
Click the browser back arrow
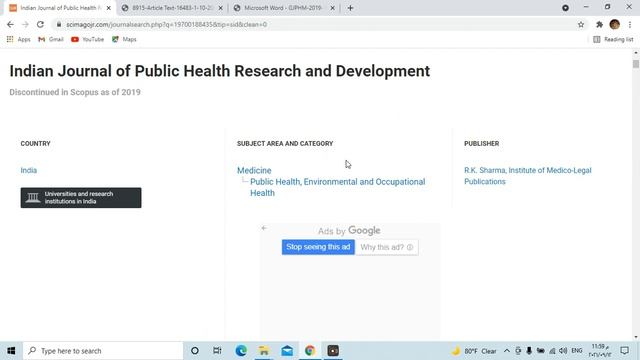click(10, 24)
